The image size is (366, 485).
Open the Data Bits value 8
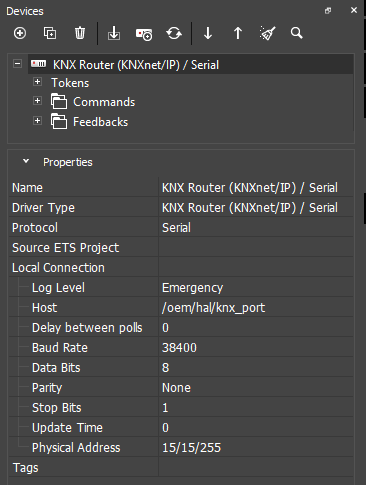point(256,367)
